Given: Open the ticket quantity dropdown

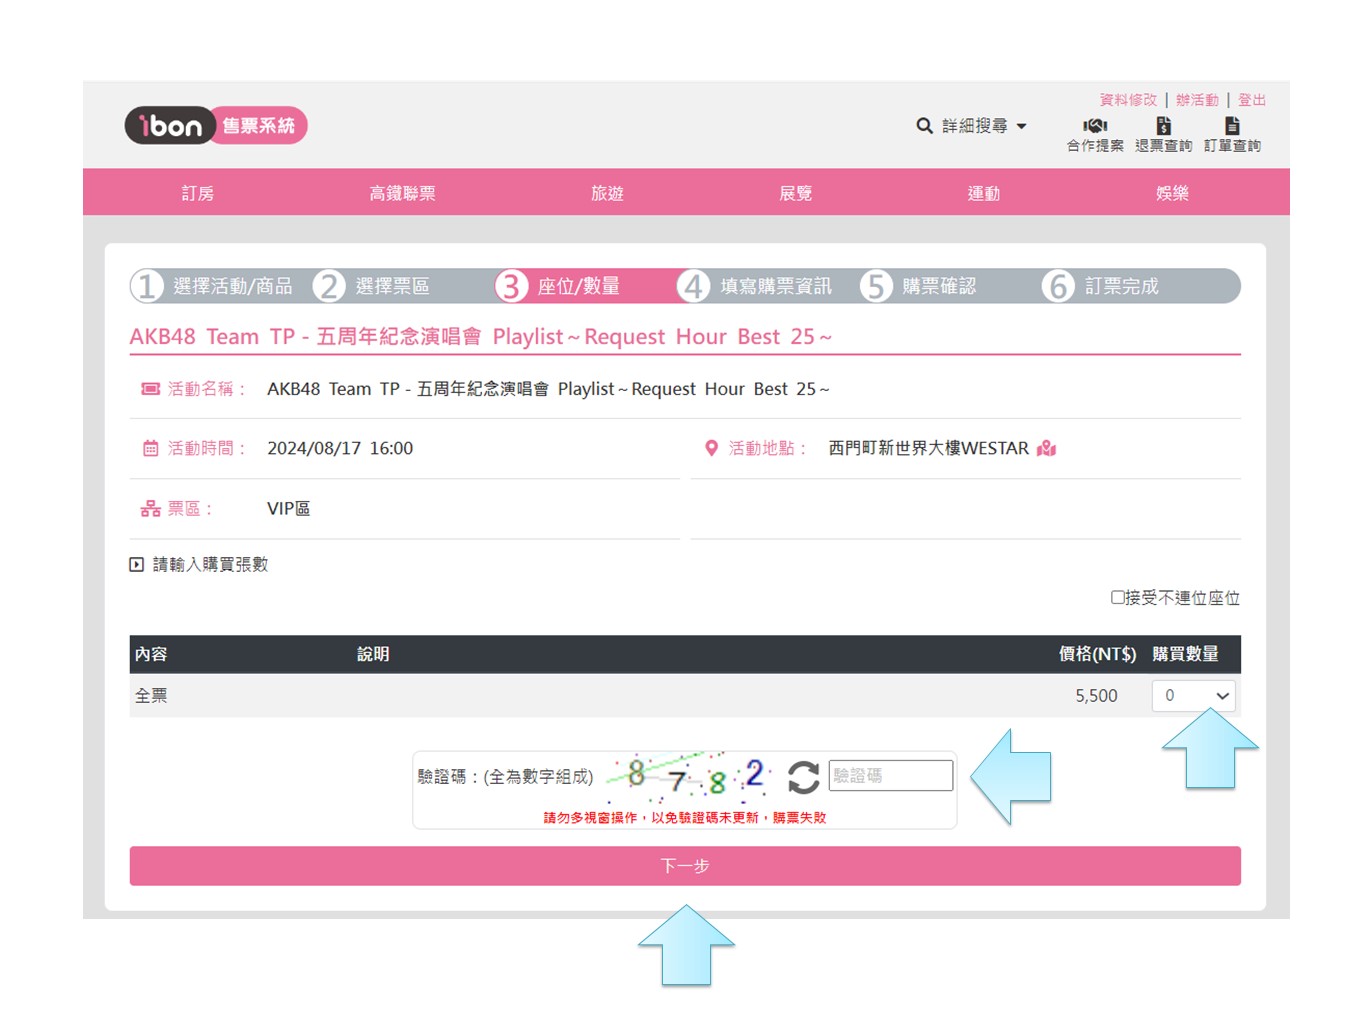Looking at the screenshot, I should [1193, 696].
